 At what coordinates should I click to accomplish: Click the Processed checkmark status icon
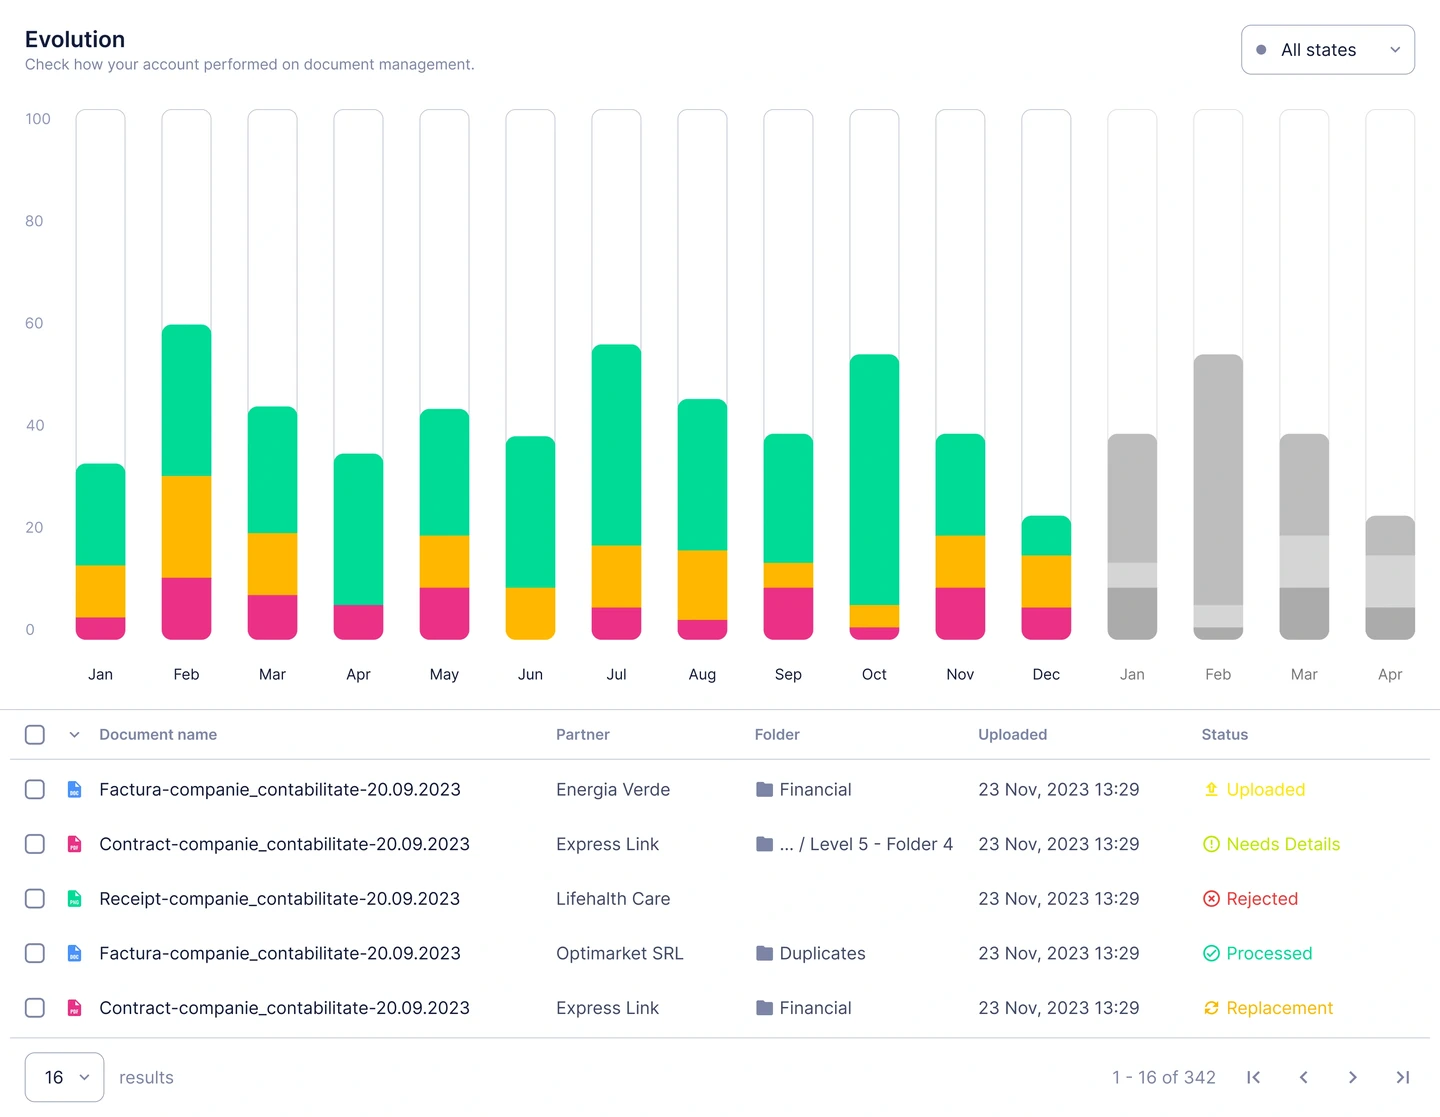coord(1211,954)
